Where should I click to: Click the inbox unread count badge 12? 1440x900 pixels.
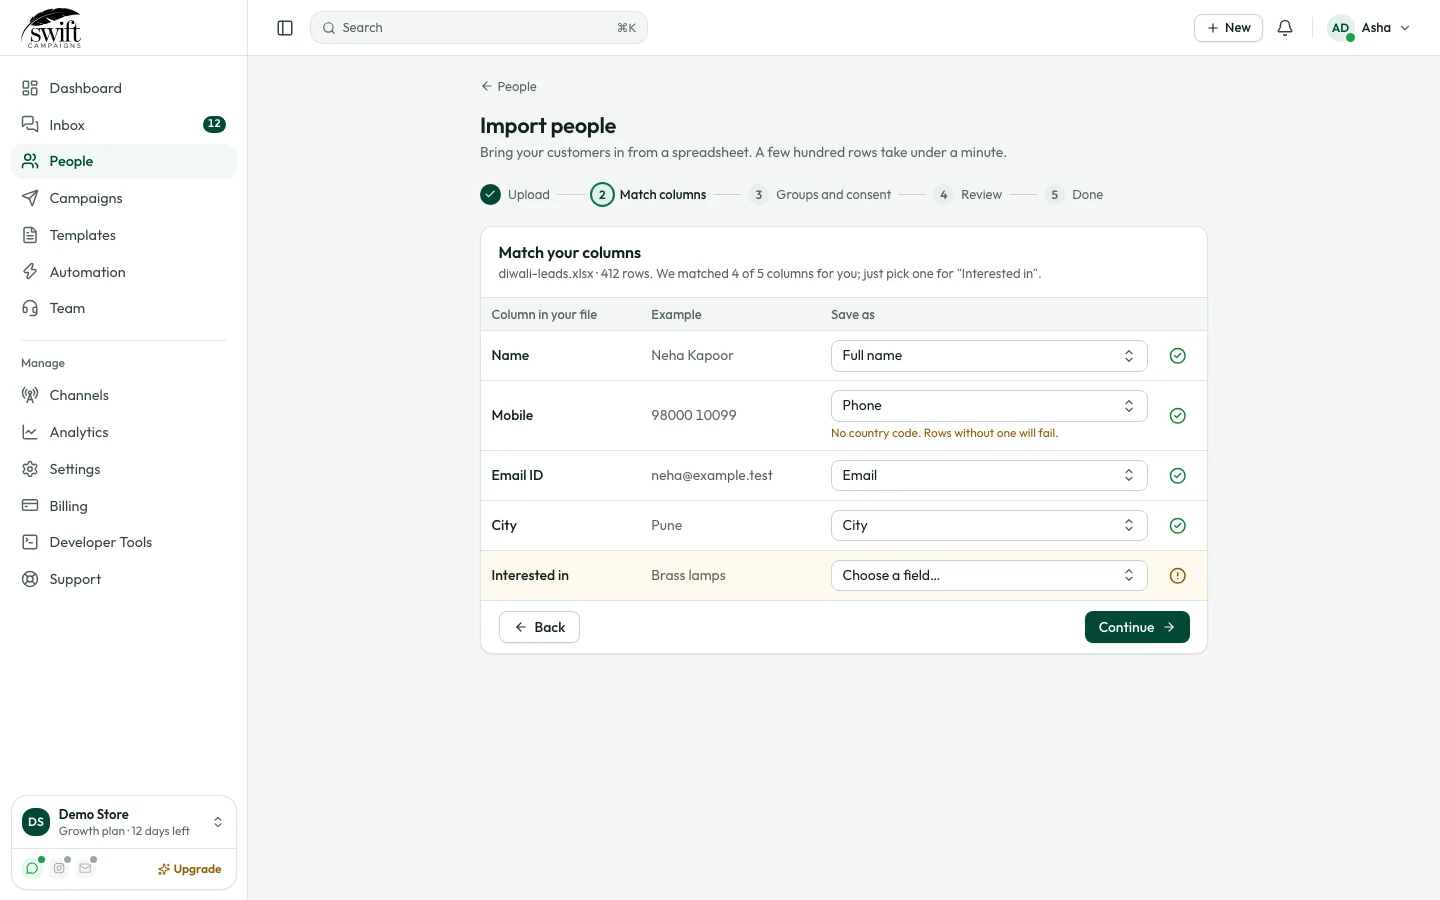point(214,124)
